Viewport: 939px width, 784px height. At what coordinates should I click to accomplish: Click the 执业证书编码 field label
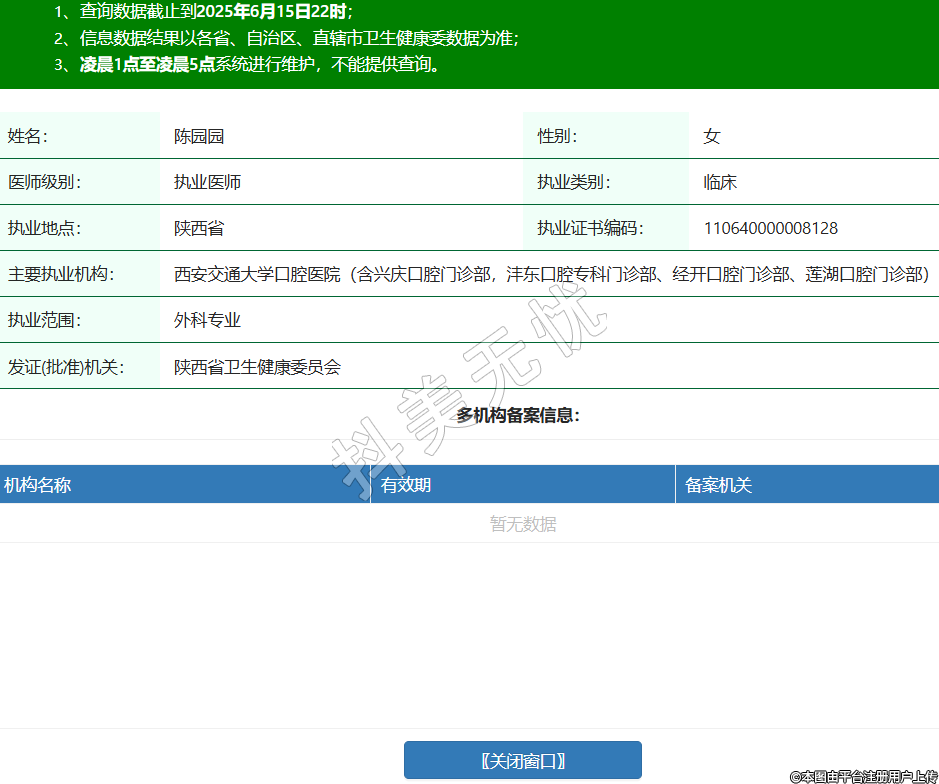(590, 228)
